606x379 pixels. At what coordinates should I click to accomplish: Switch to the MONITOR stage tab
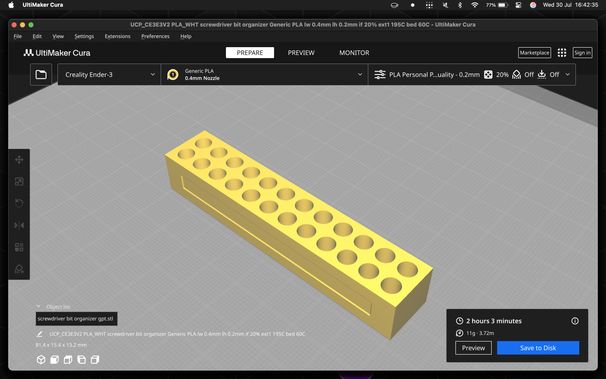pyautogui.click(x=354, y=53)
